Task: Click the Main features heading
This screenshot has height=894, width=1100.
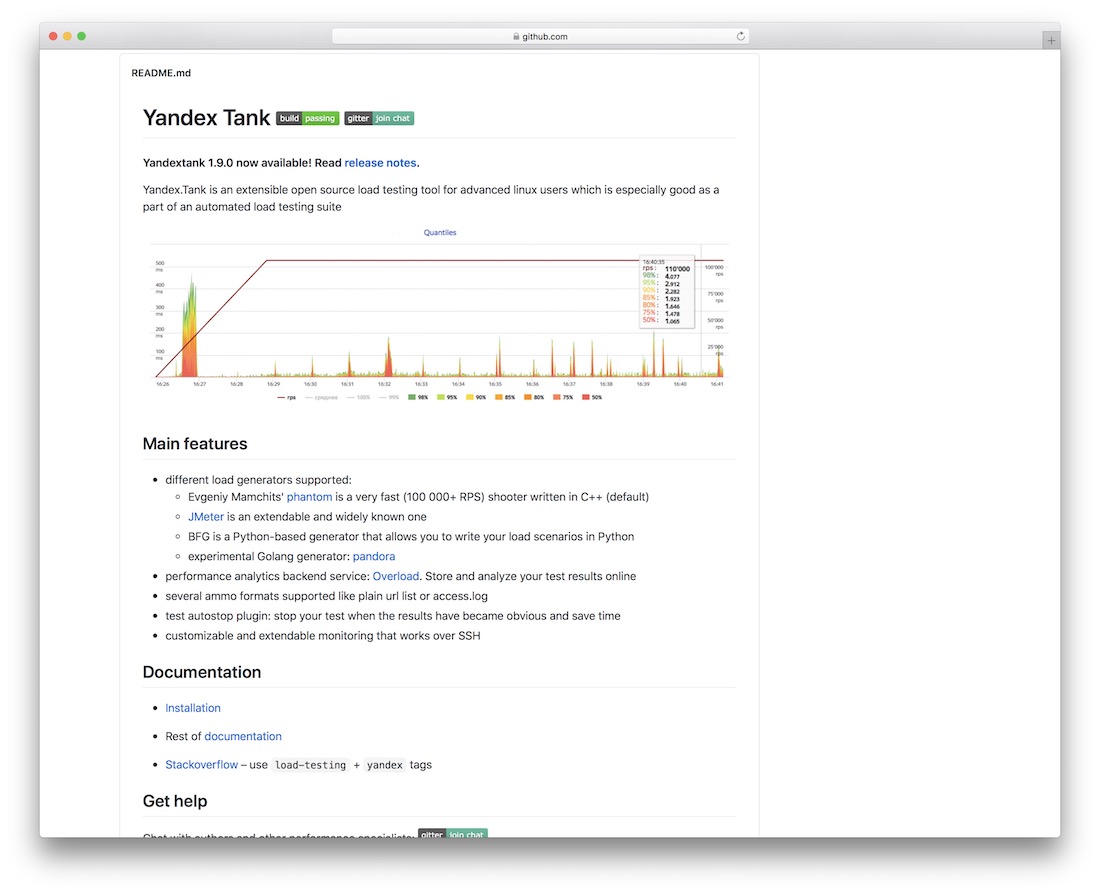Action: click(195, 443)
